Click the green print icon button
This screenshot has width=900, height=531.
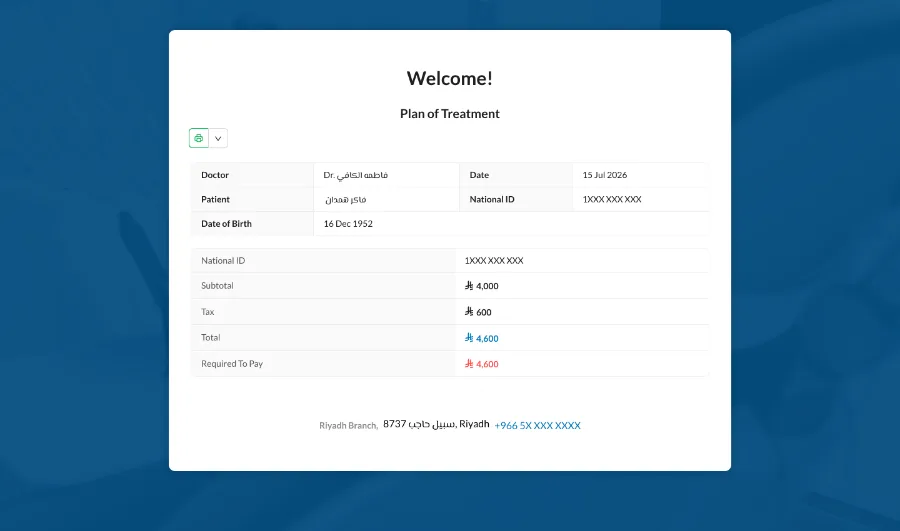click(x=199, y=138)
